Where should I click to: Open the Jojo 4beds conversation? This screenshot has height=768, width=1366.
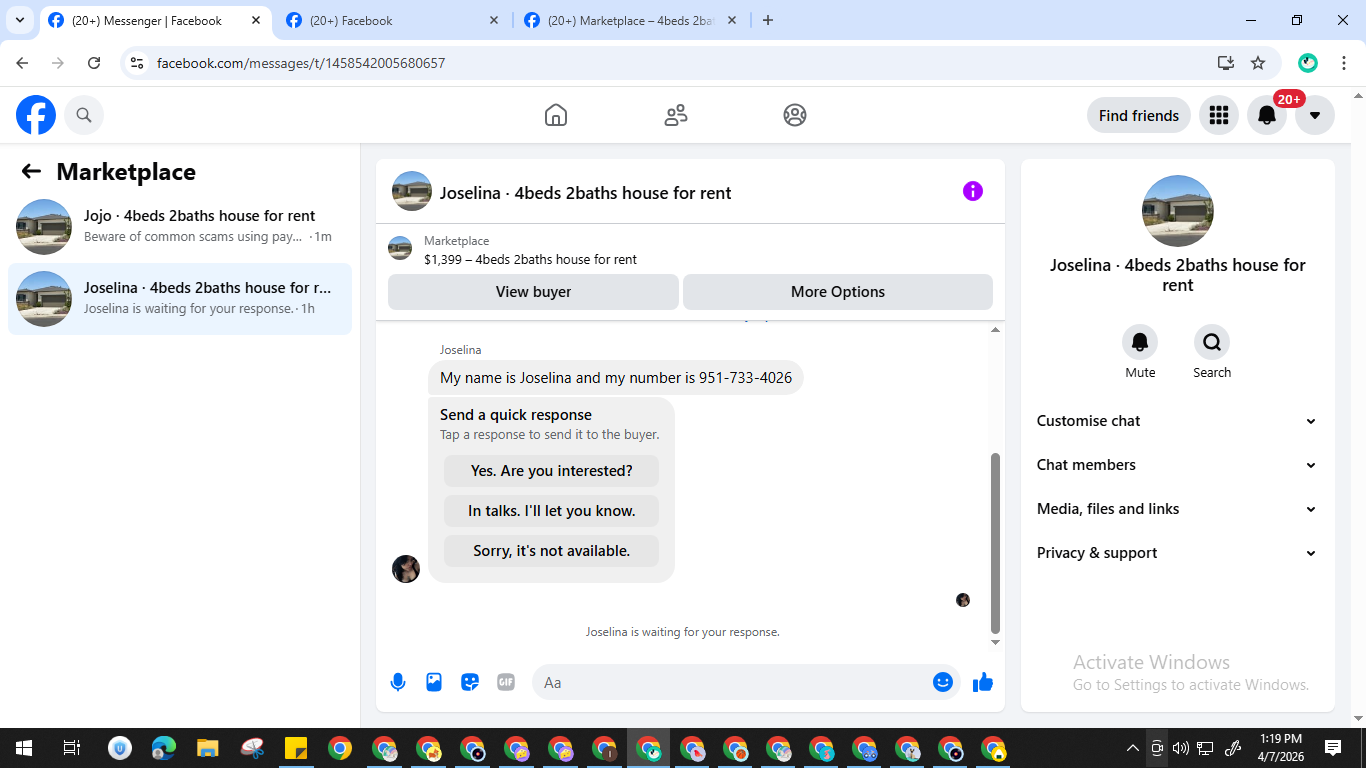180,227
